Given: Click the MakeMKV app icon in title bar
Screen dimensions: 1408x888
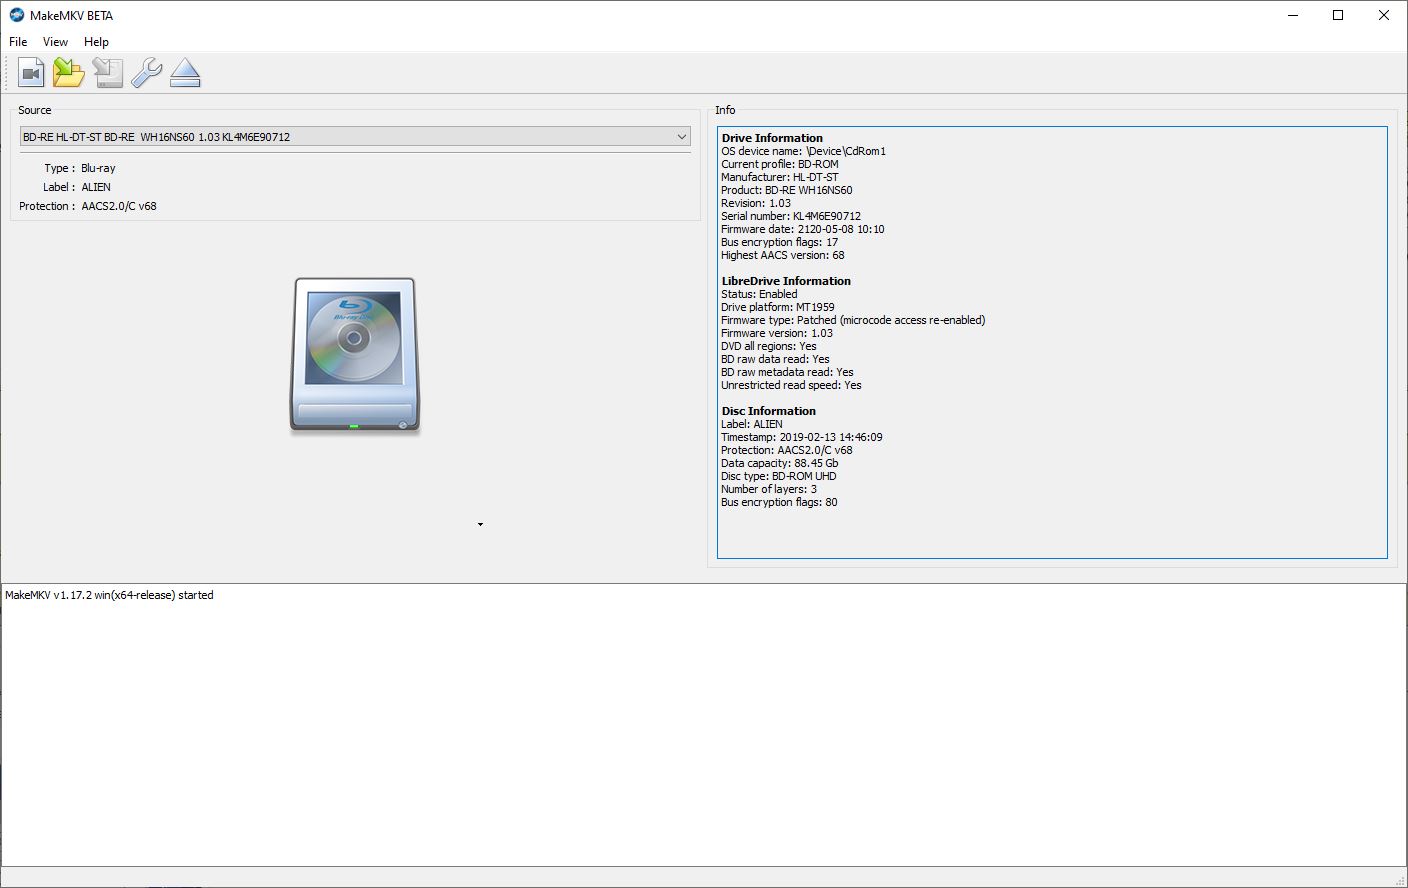Looking at the screenshot, I should point(16,15).
